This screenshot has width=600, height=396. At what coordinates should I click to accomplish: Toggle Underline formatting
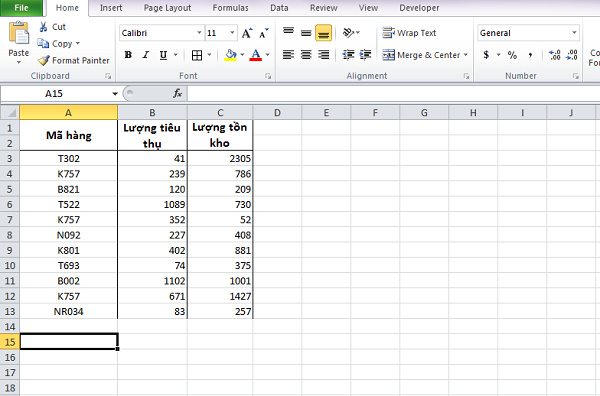click(x=163, y=55)
